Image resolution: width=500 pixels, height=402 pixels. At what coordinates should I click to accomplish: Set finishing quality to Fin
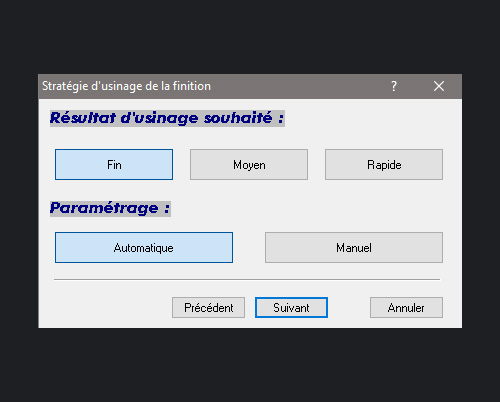point(114,165)
